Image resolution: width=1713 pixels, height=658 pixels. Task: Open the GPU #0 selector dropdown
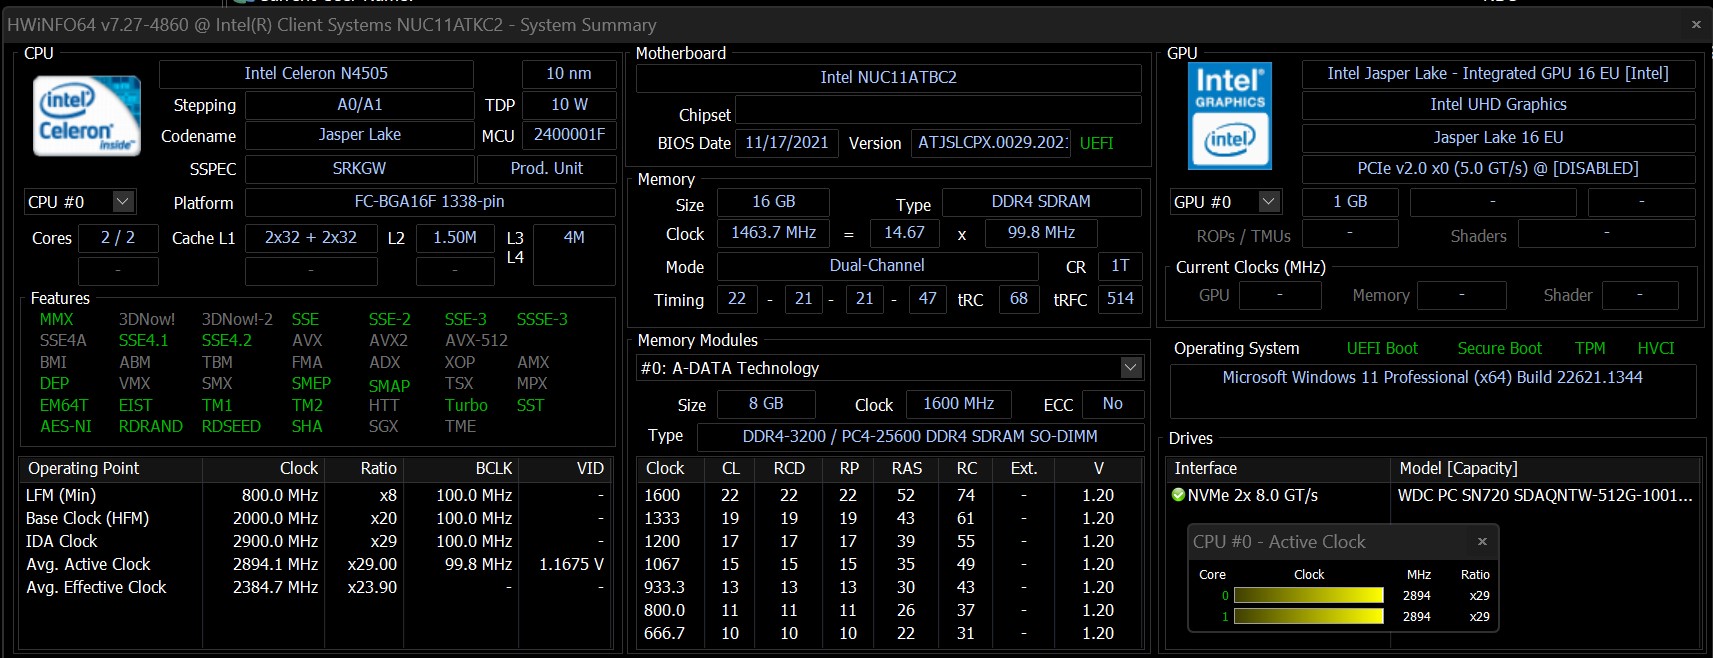[1268, 202]
